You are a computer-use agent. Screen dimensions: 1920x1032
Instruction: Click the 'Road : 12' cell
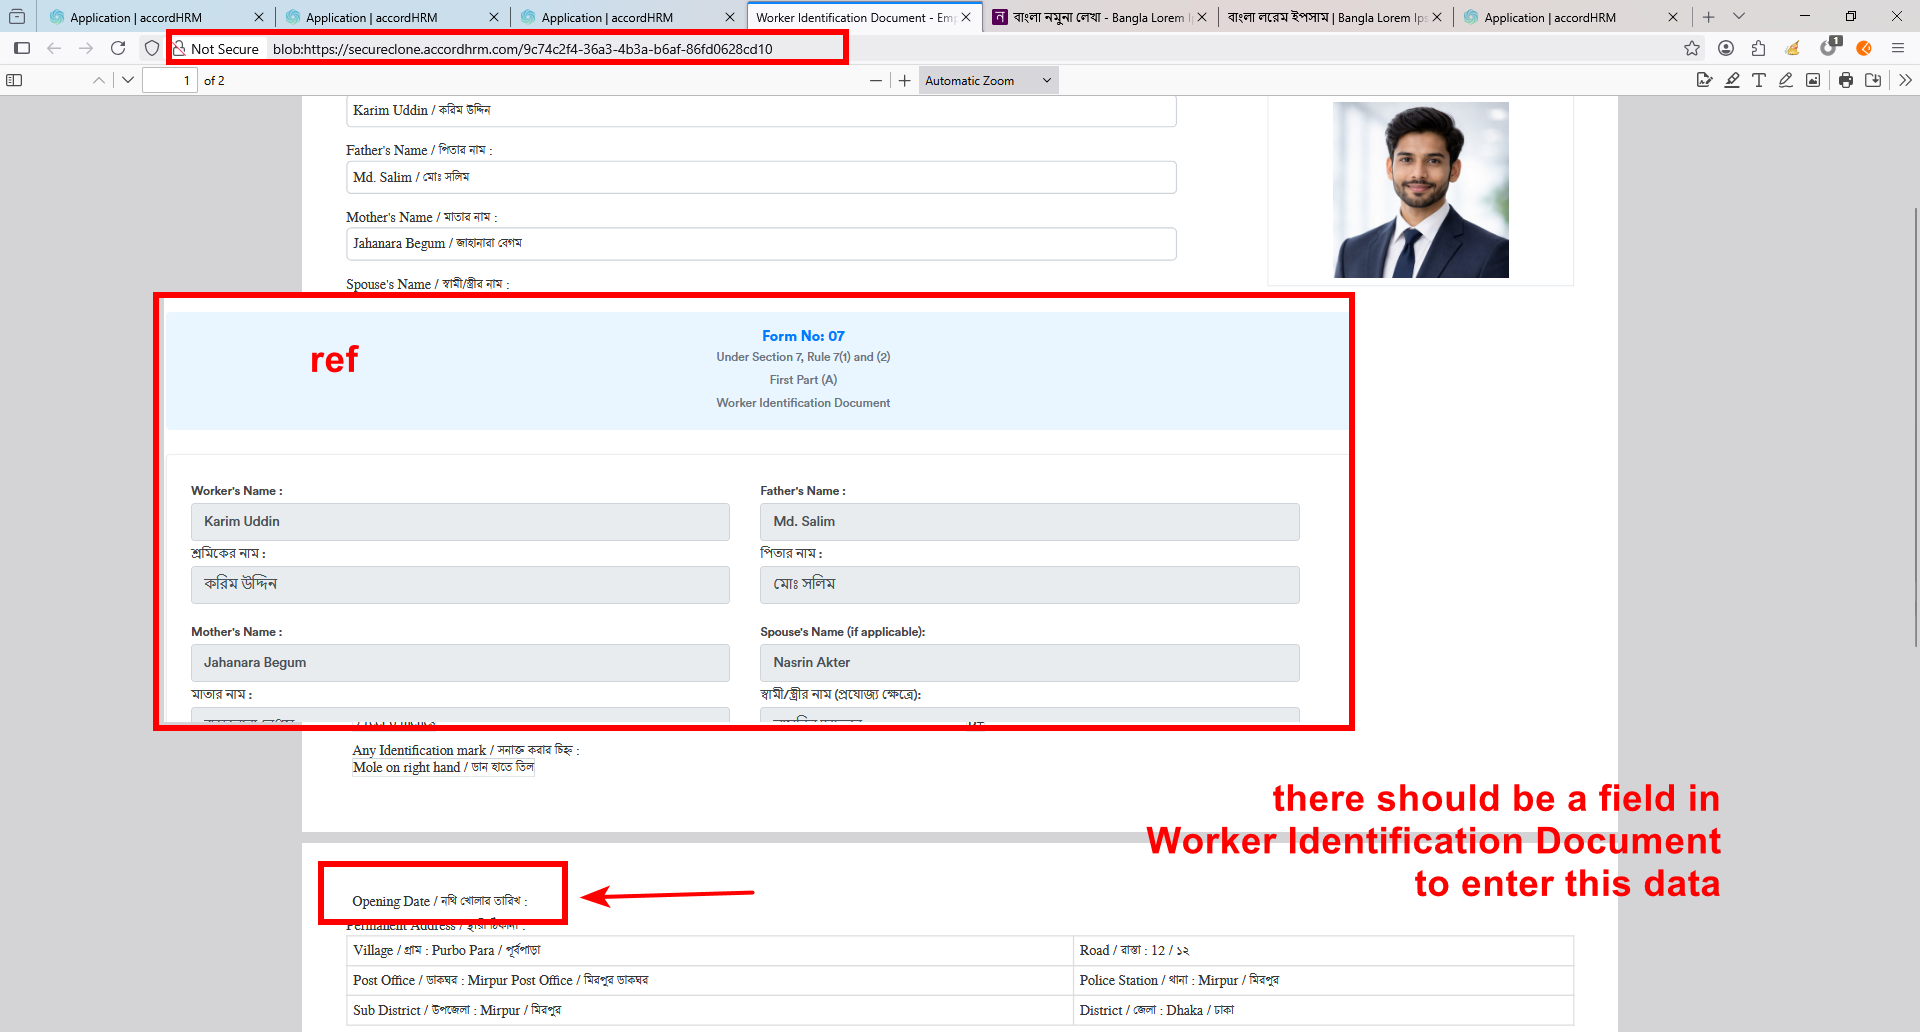click(x=1323, y=950)
